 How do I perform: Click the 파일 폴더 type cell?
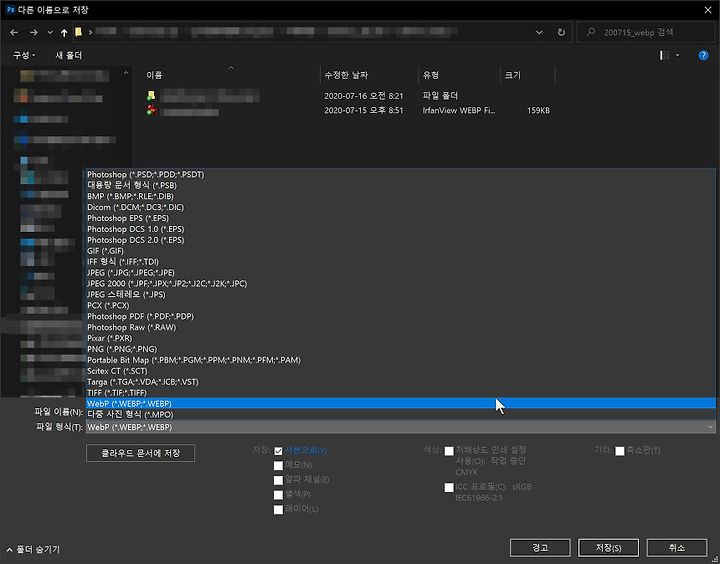(440, 96)
